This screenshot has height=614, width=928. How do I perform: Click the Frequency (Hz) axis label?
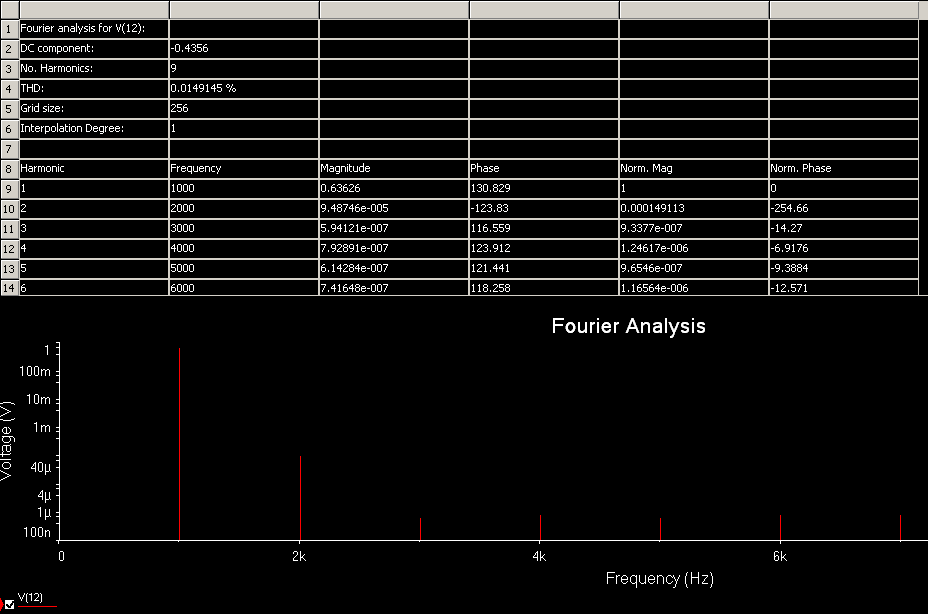[x=659, y=578]
